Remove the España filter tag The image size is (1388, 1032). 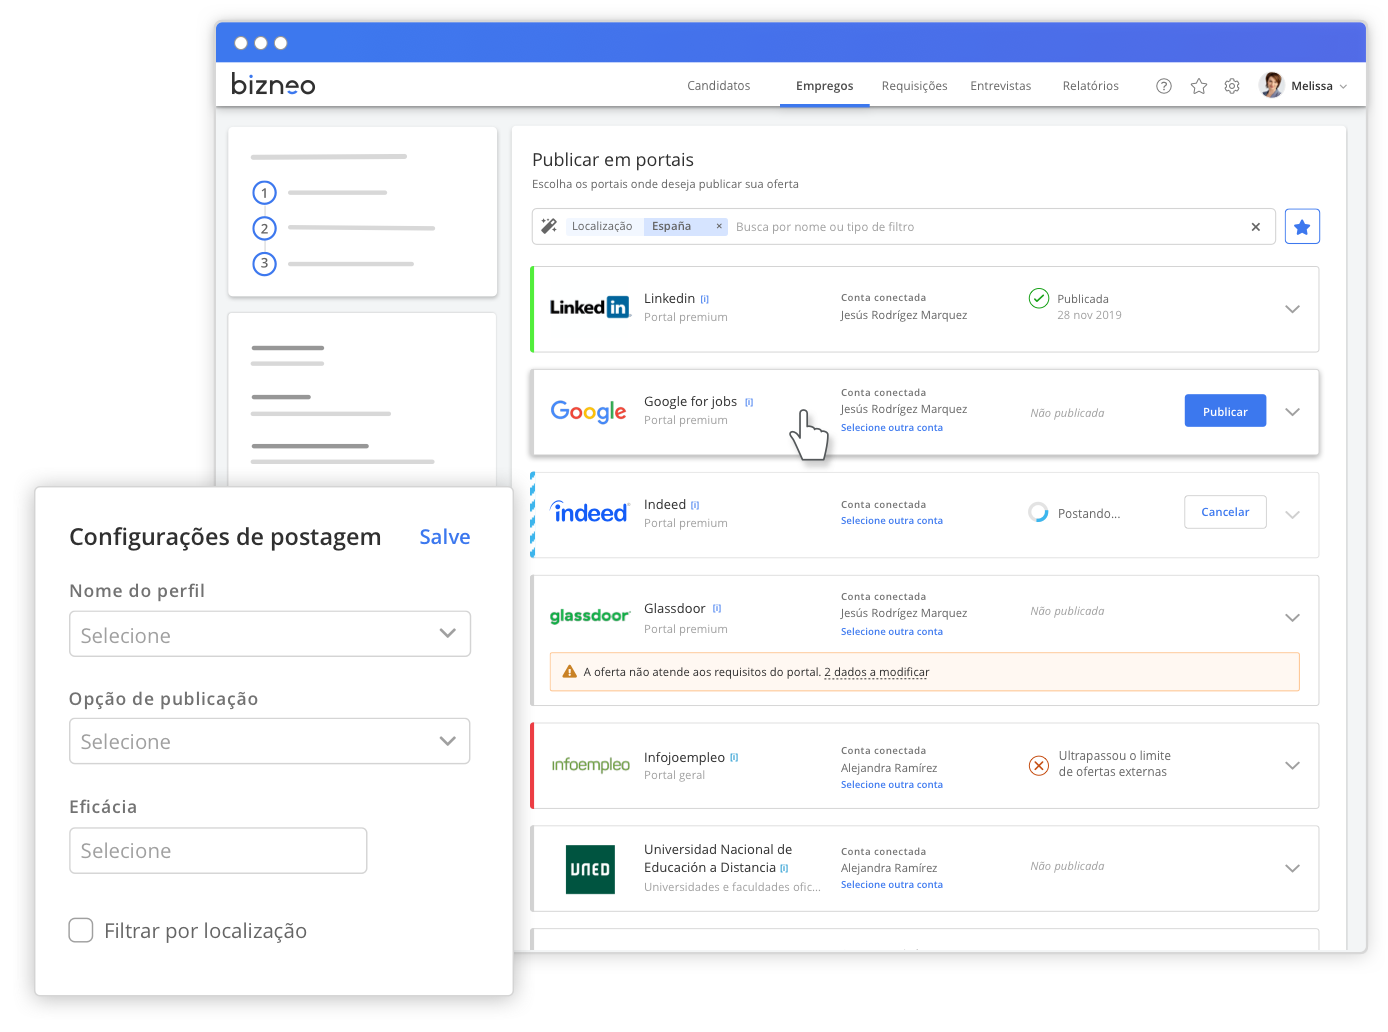(719, 226)
